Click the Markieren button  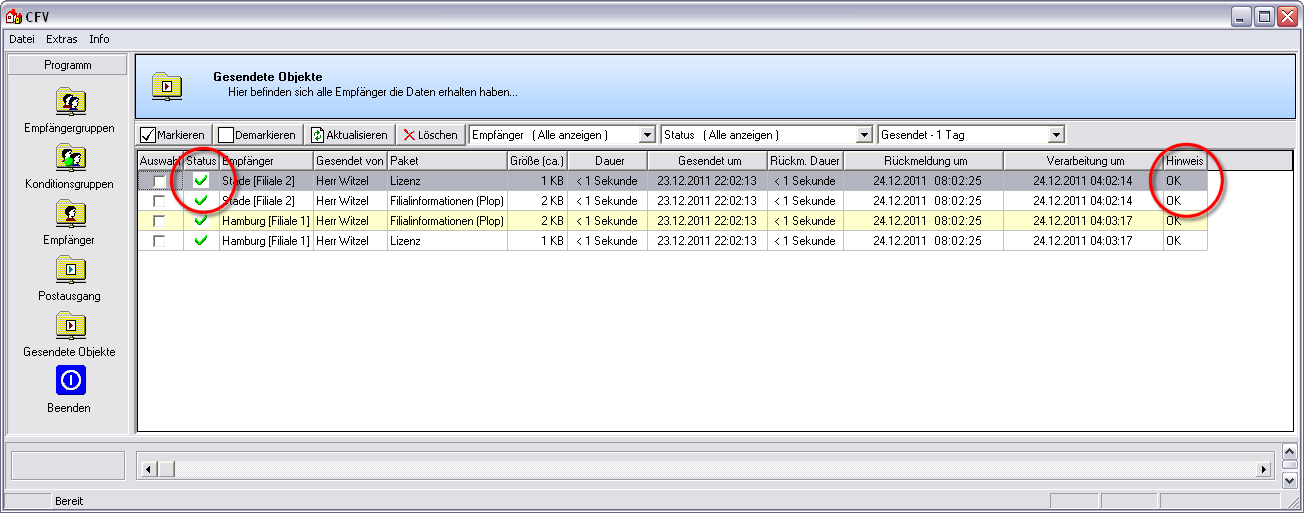click(x=173, y=135)
